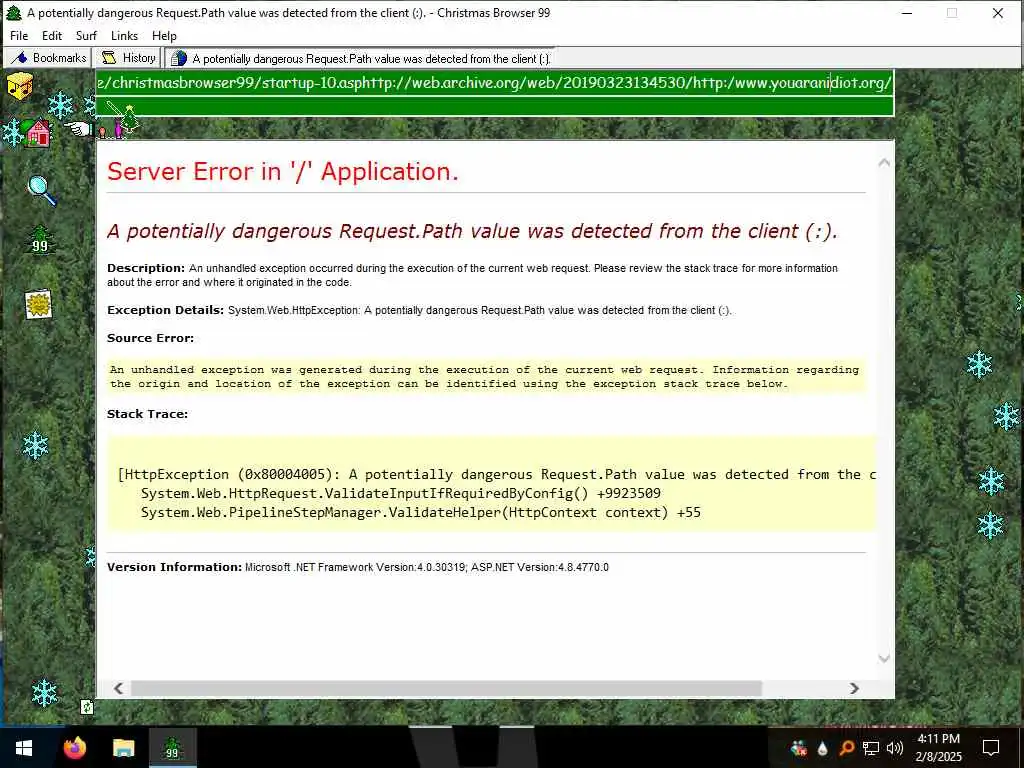Open network status tray icon
1024x768 pixels.
tap(871, 748)
